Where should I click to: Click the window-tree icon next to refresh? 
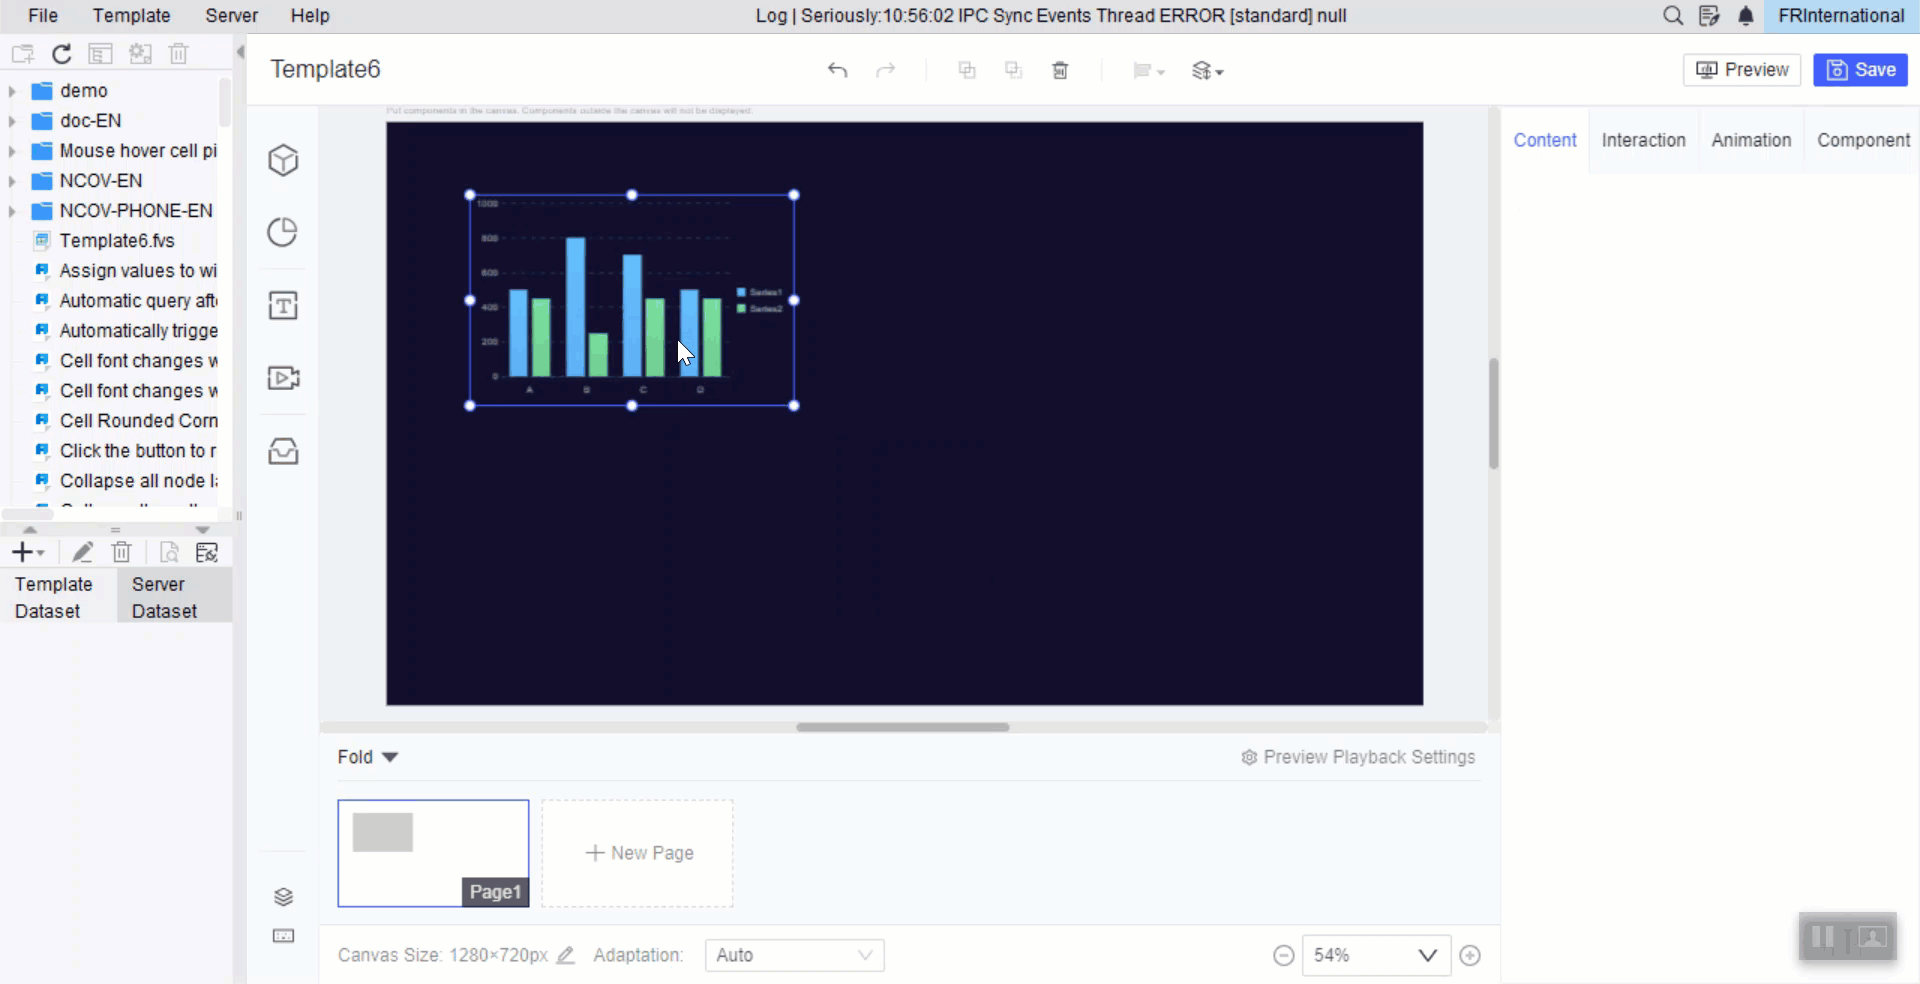(x=100, y=54)
